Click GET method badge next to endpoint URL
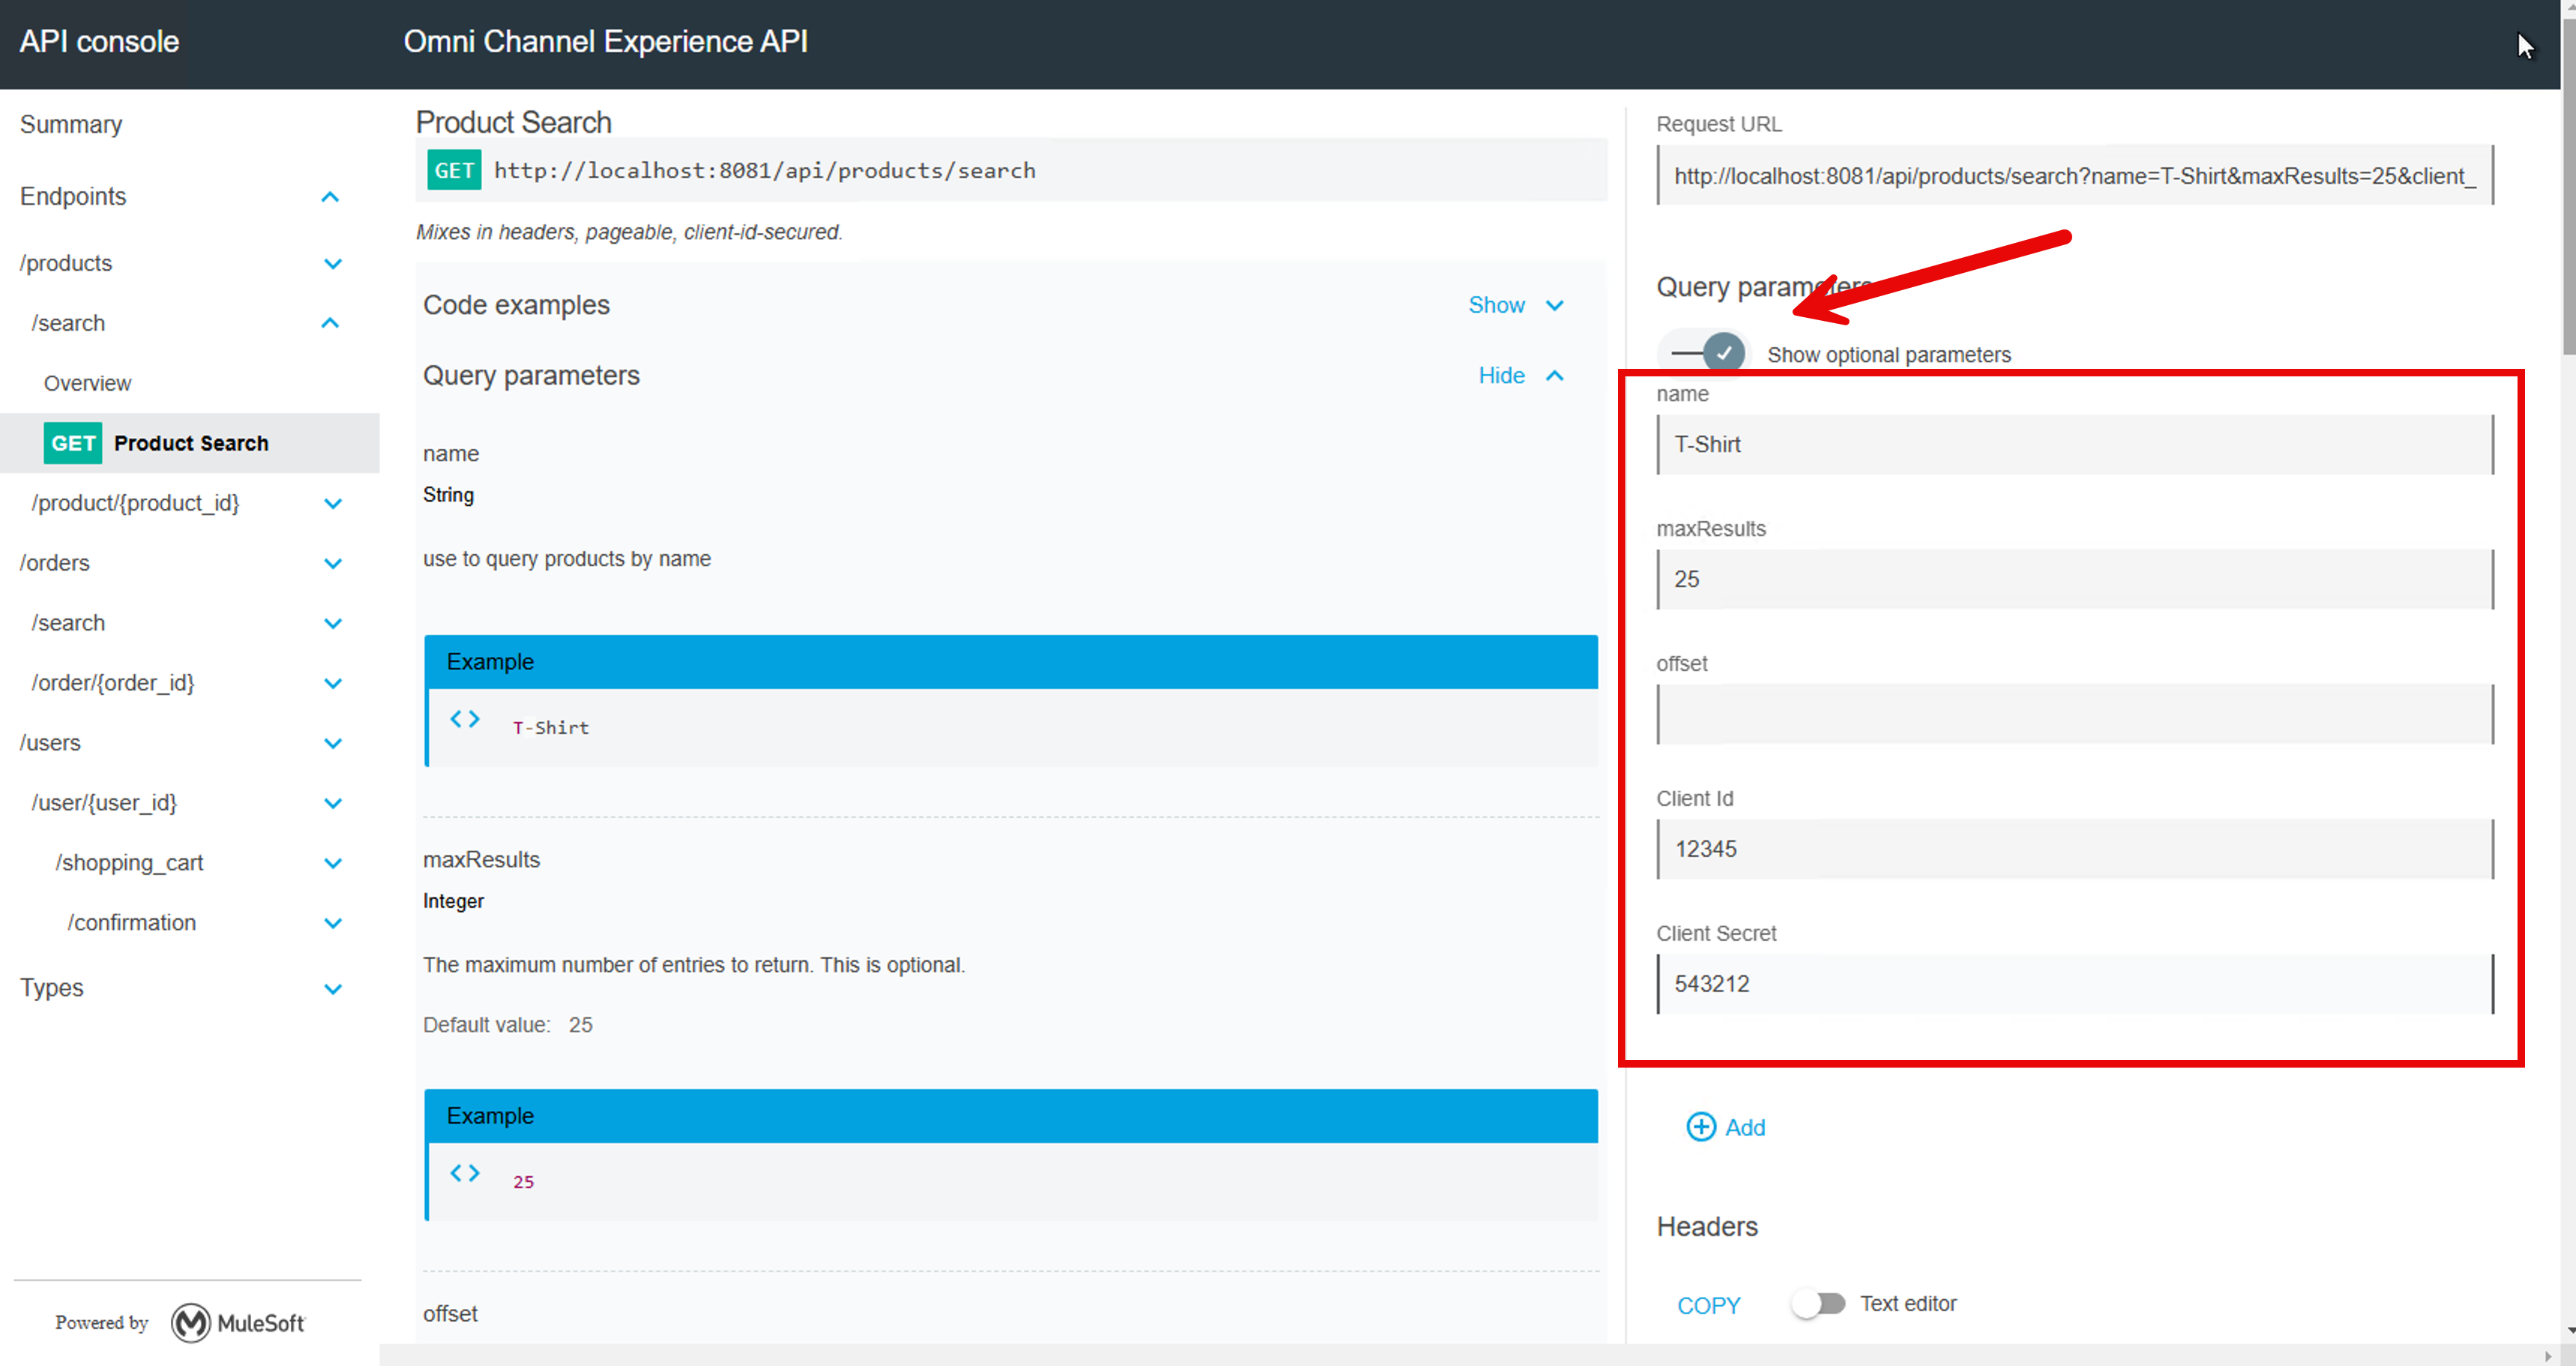Image resolution: width=2576 pixels, height=1366 pixels. point(454,170)
